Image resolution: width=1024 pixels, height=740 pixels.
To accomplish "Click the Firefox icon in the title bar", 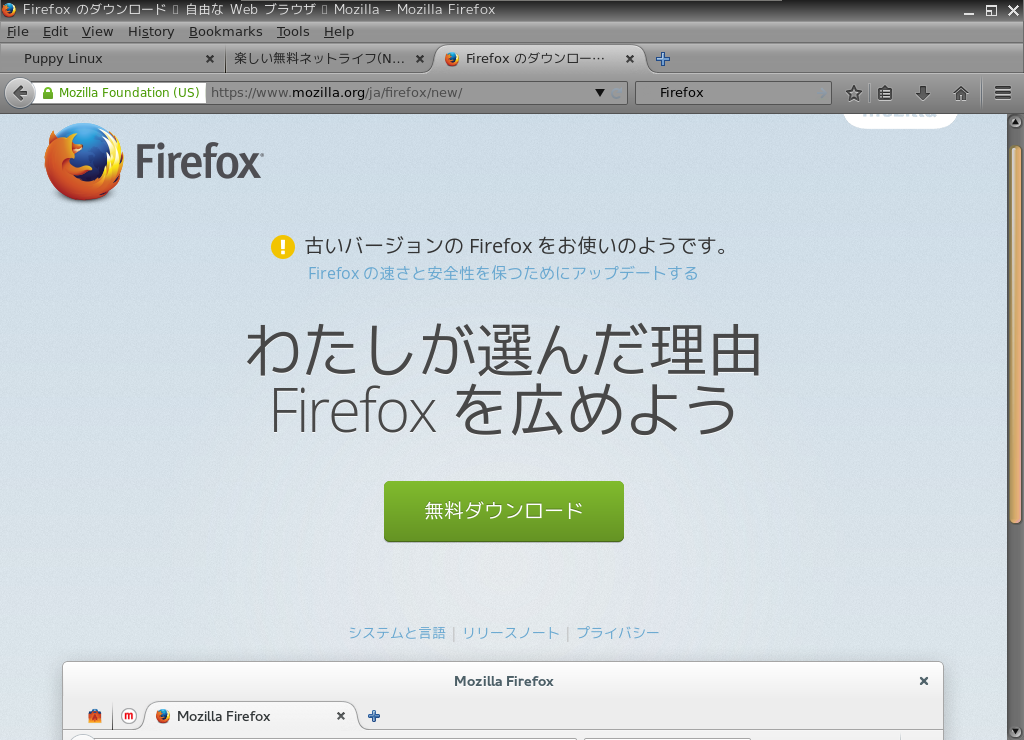I will [9, 9].
